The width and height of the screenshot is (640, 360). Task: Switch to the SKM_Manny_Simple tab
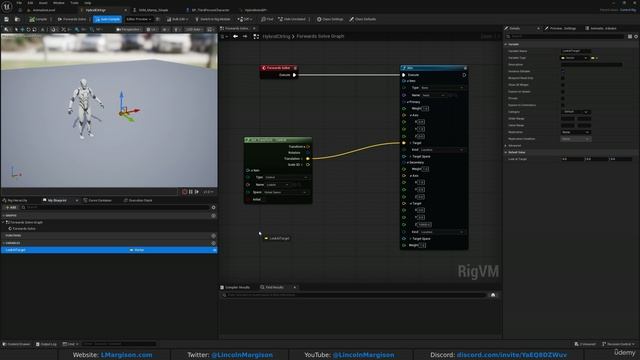pos(153,10)
